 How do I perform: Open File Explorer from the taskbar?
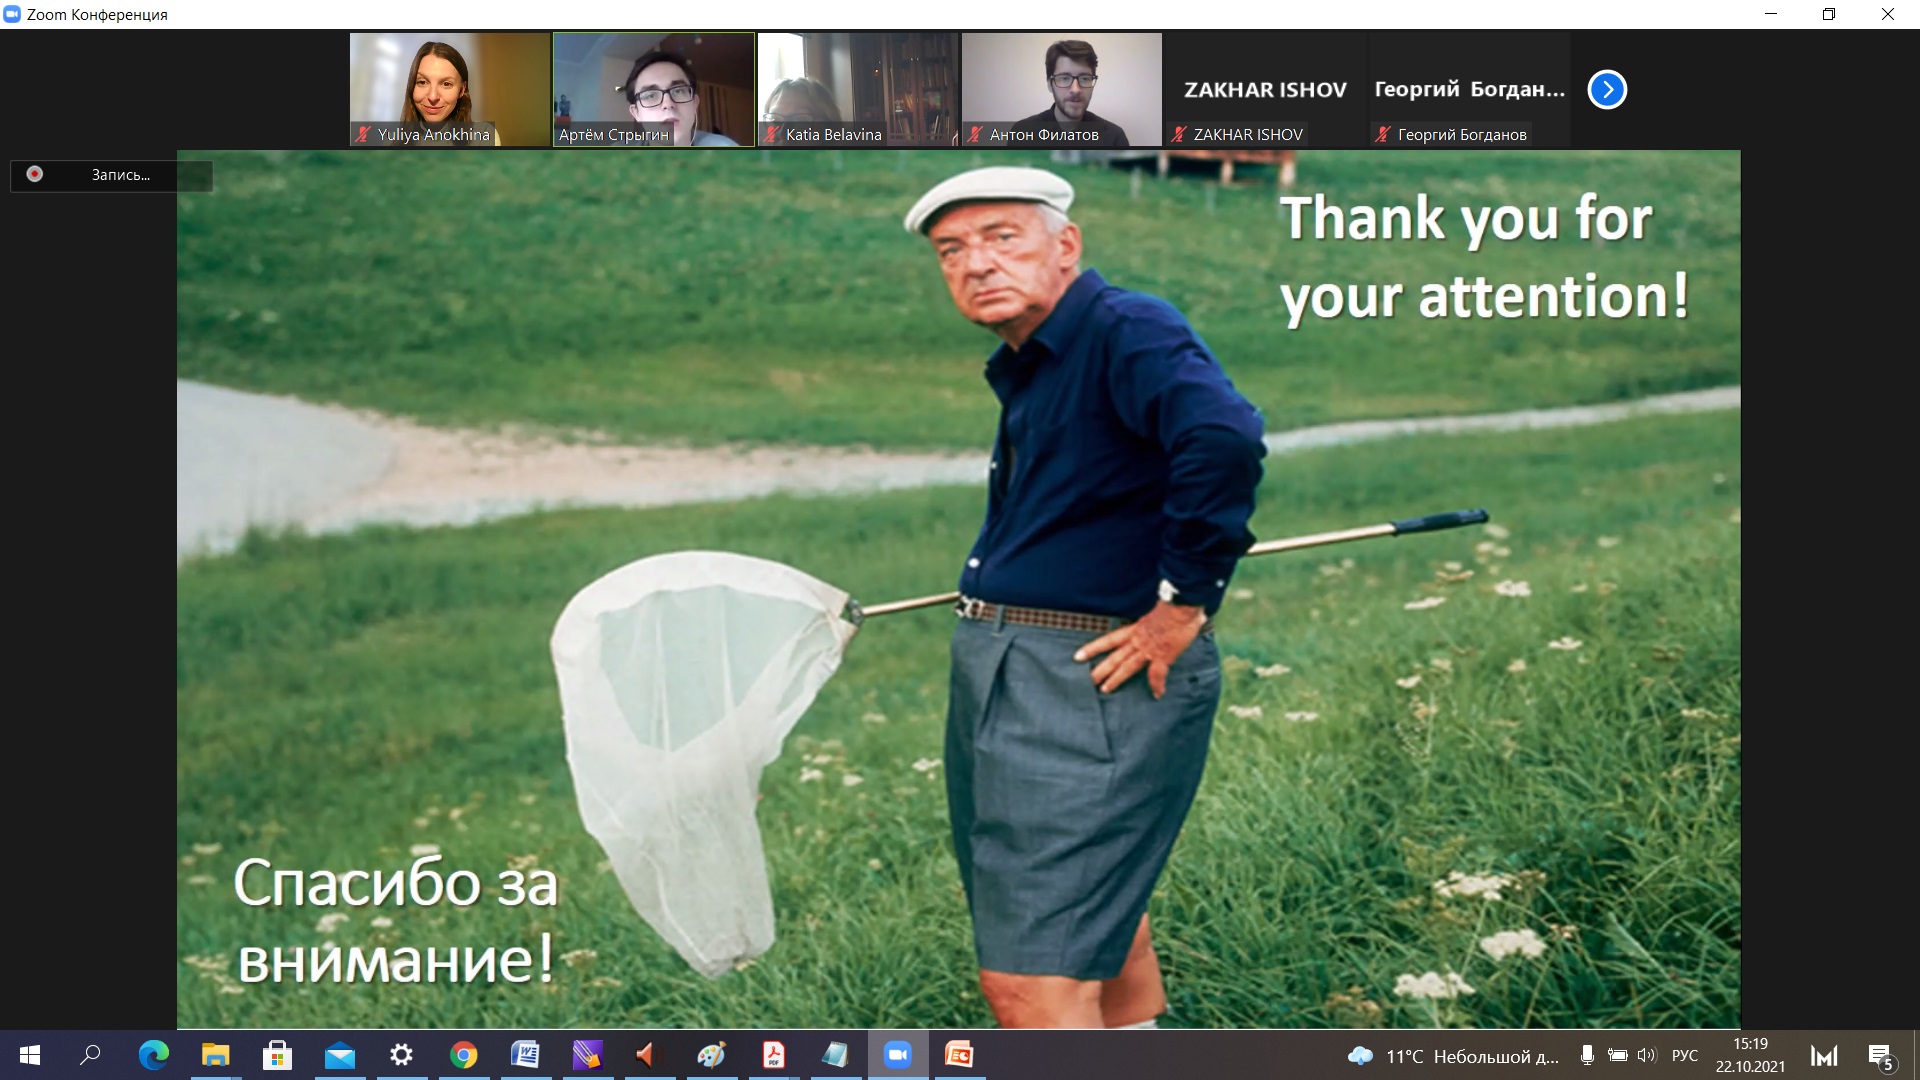tap(215, 1055)
